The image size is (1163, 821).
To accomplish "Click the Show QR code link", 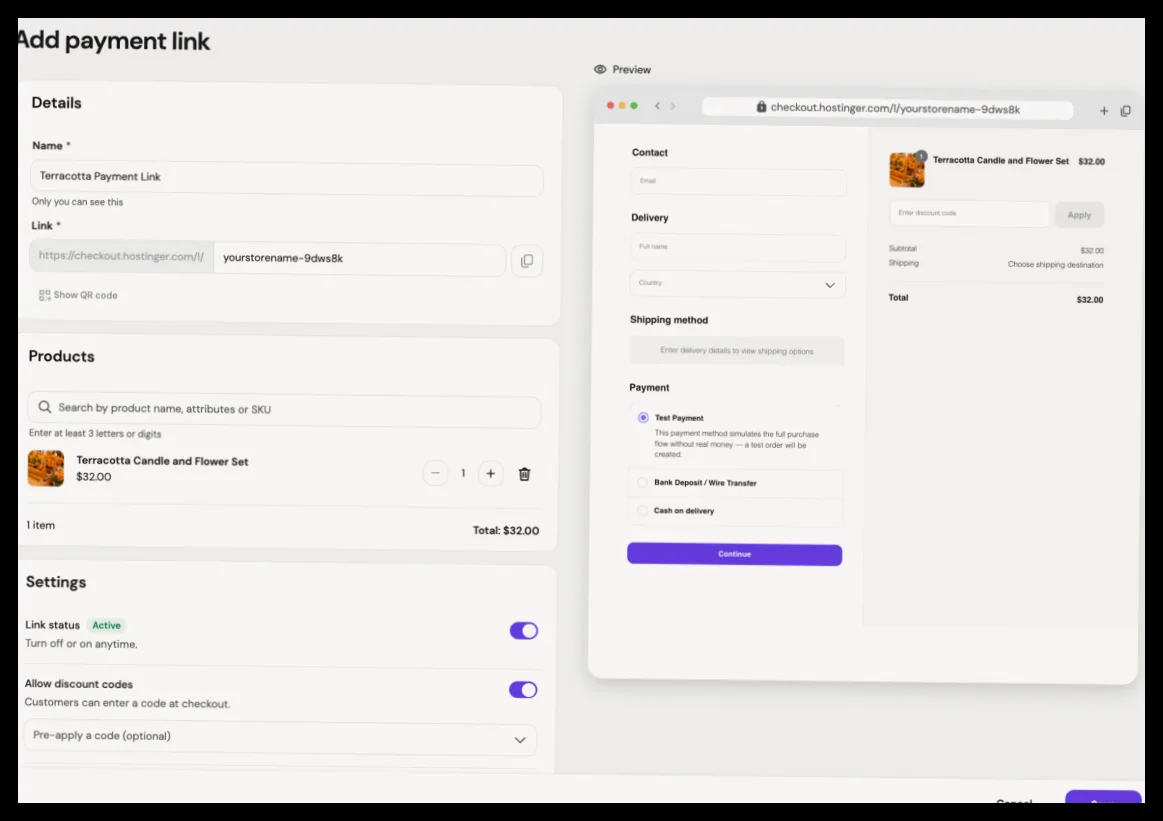I will (78, 295).
